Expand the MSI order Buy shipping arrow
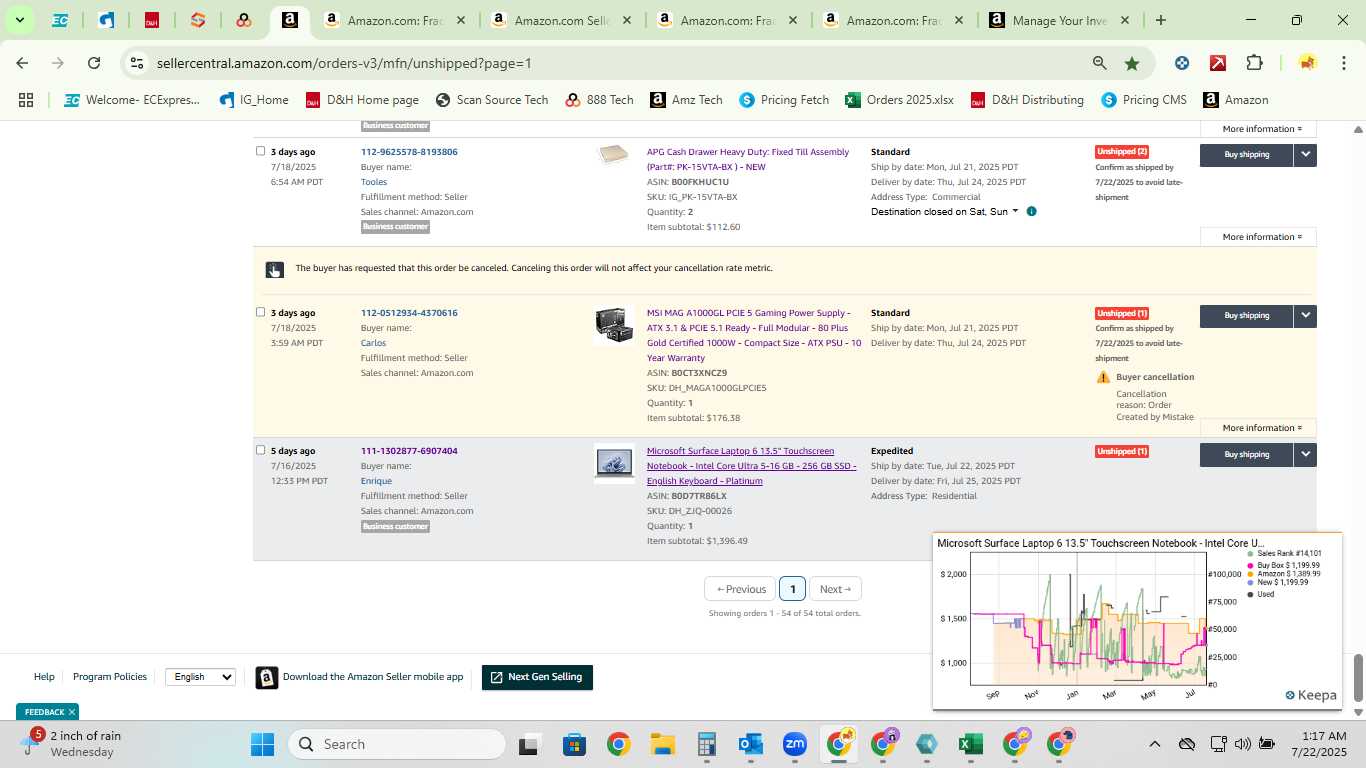This screenshot has height=768, width=1366. [x=1305, y=315]
